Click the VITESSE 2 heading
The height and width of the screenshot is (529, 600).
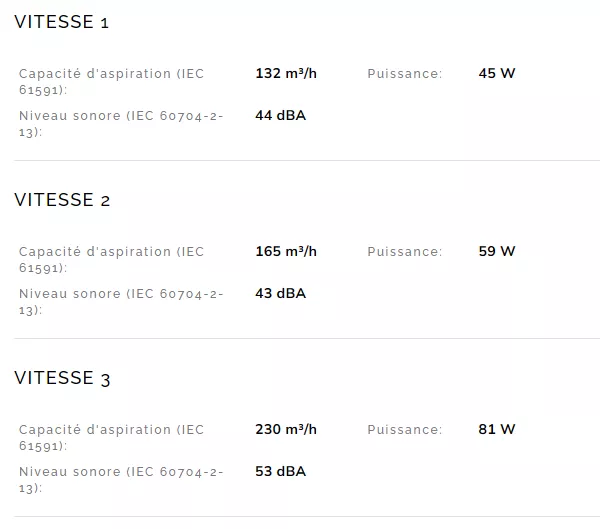[x=62, y=200]
